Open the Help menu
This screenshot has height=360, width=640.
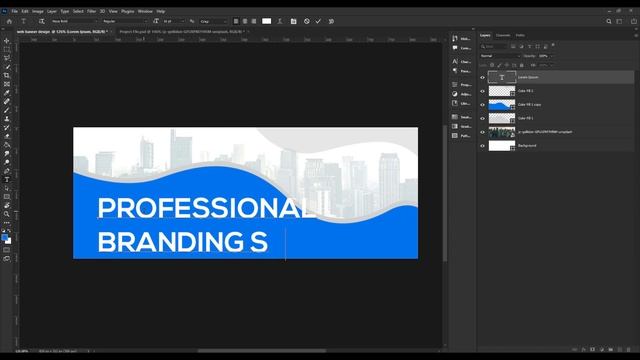(x=161, y=11)
